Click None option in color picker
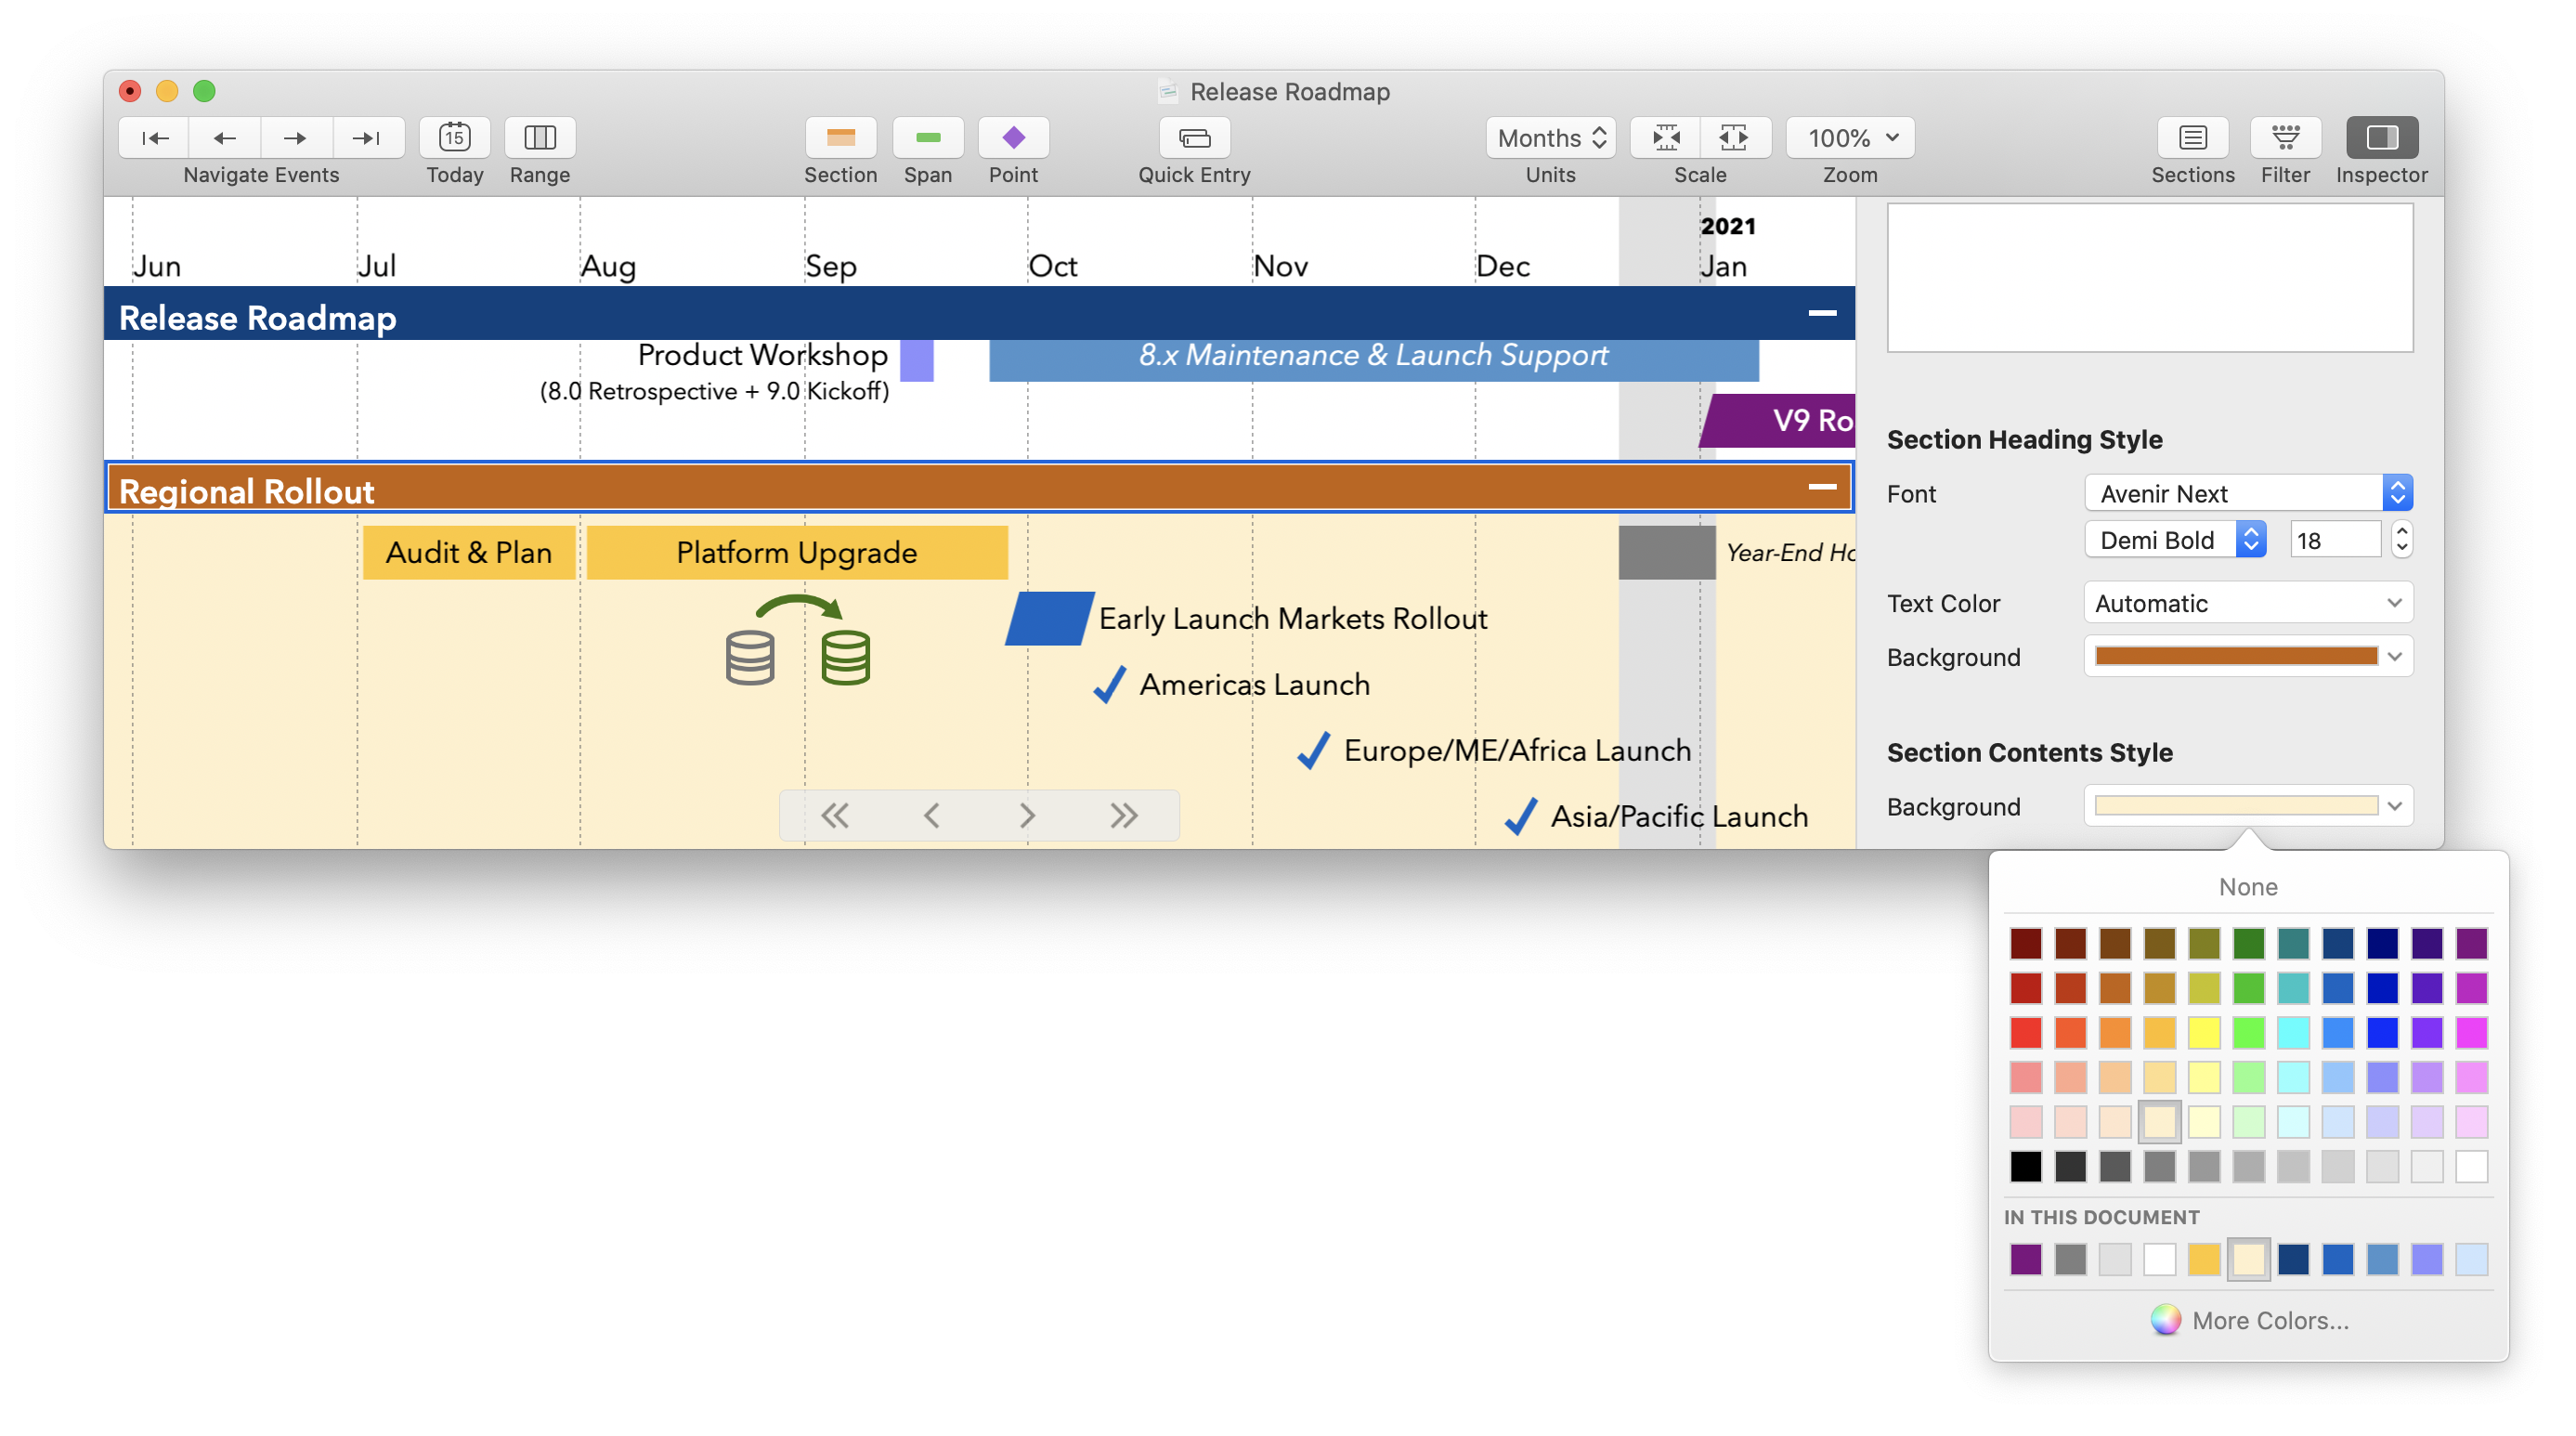The image size is (2576, 1436). coord(2249,886)
